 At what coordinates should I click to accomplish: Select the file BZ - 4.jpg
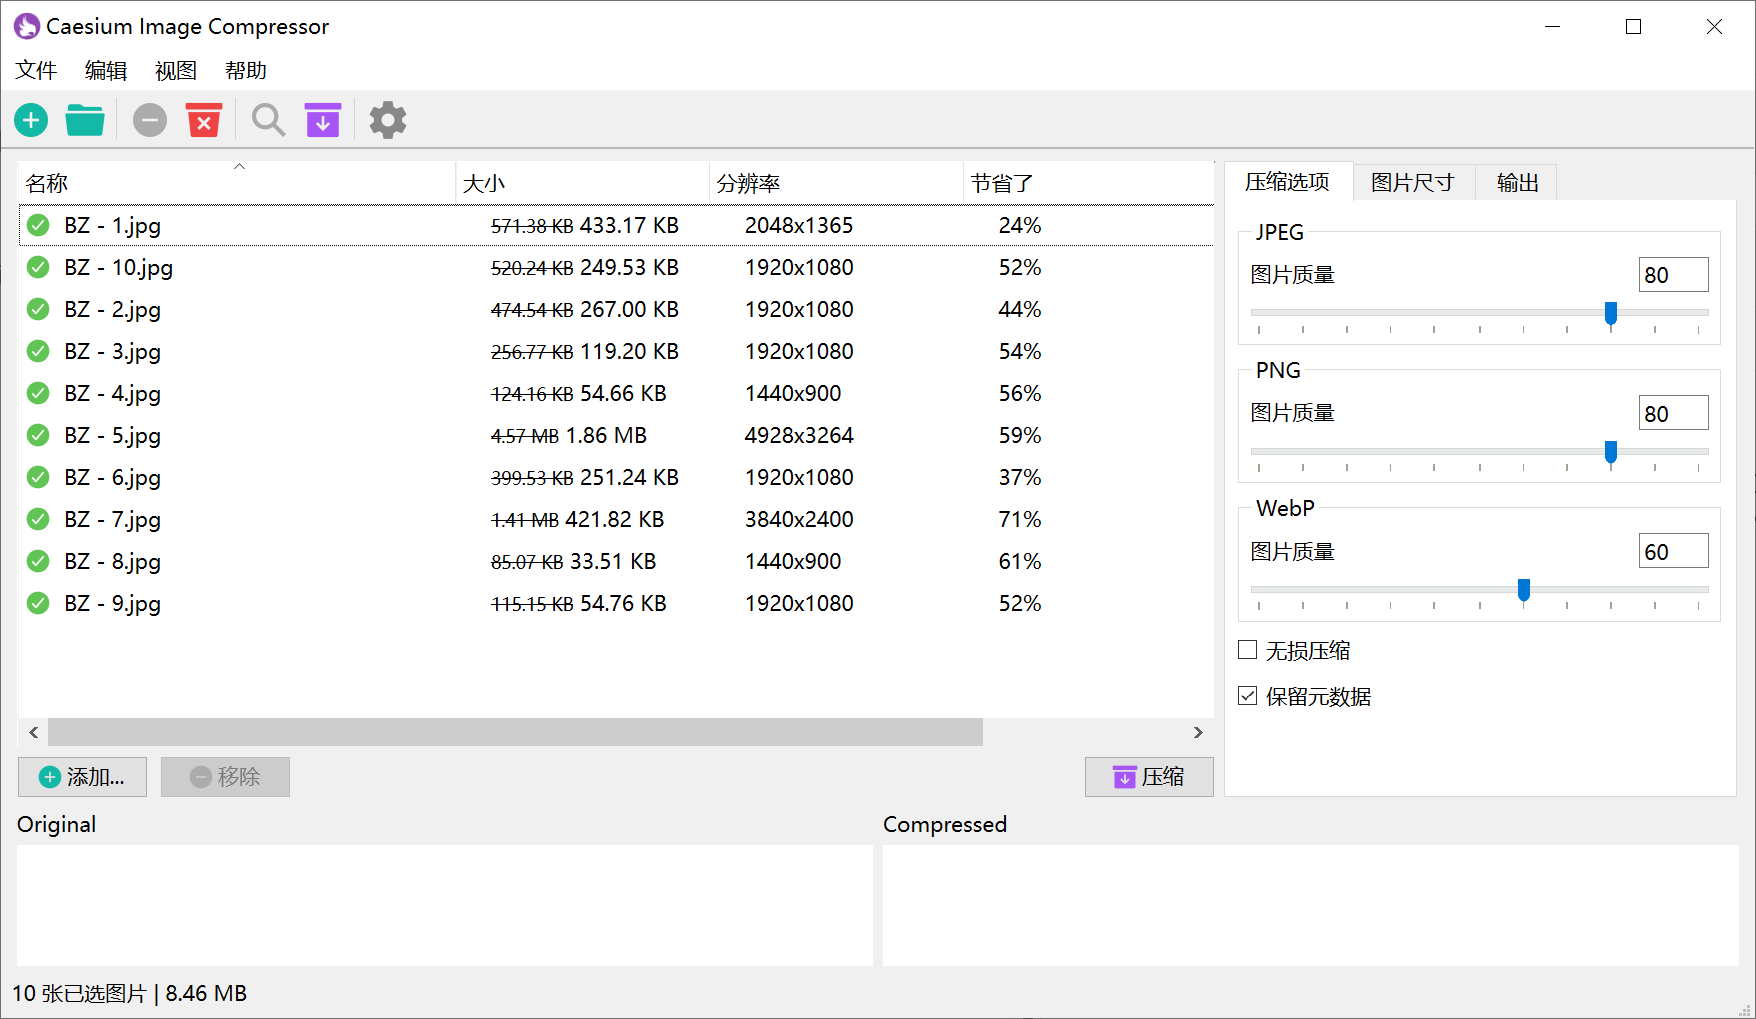(x=112, y=394)
